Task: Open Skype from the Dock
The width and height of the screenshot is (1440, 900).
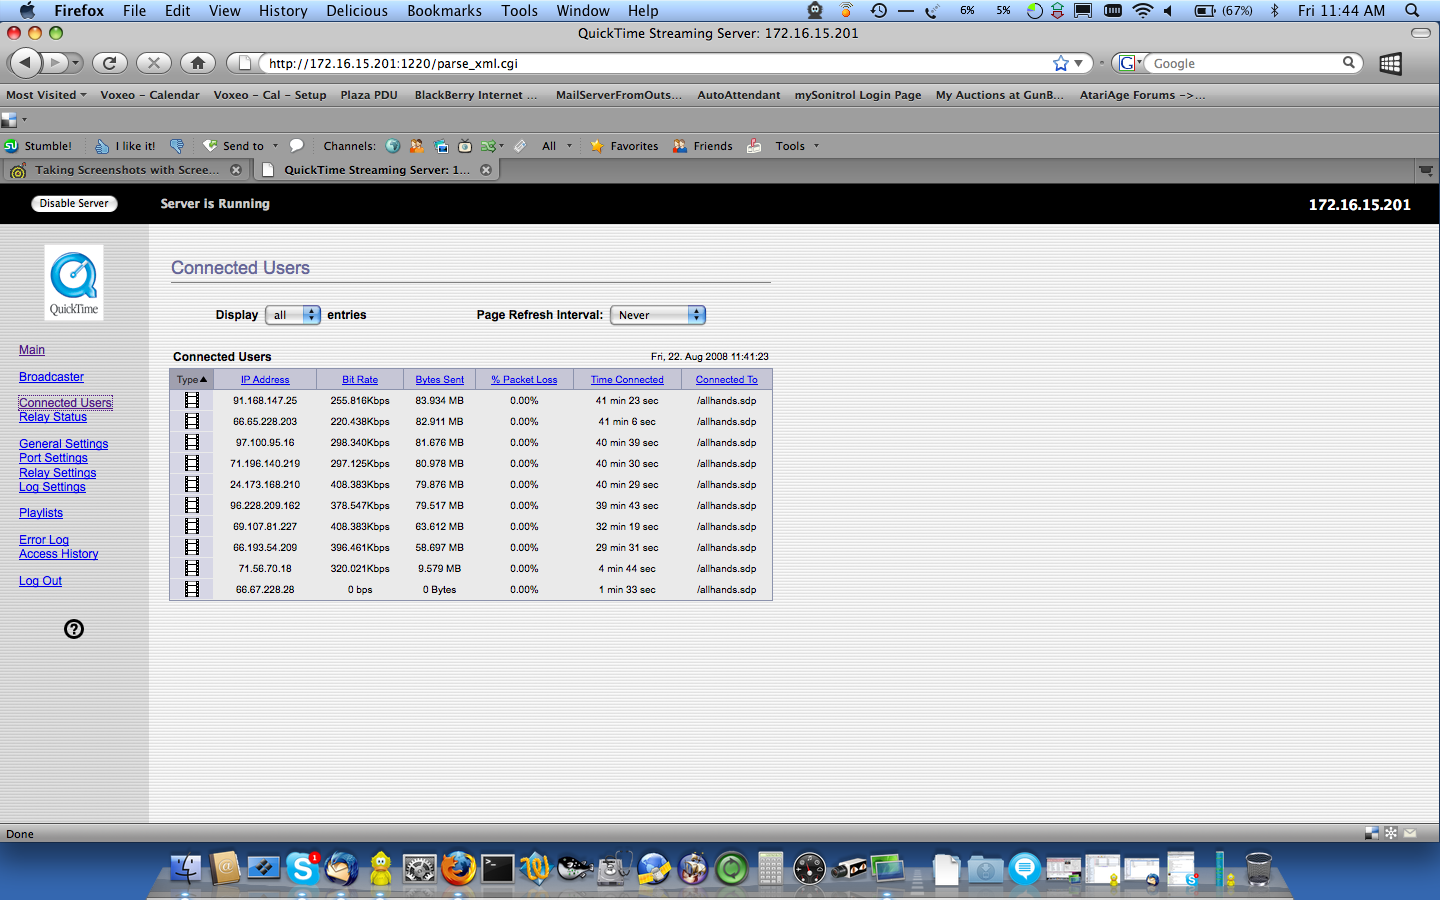Action: coord(302,868)
